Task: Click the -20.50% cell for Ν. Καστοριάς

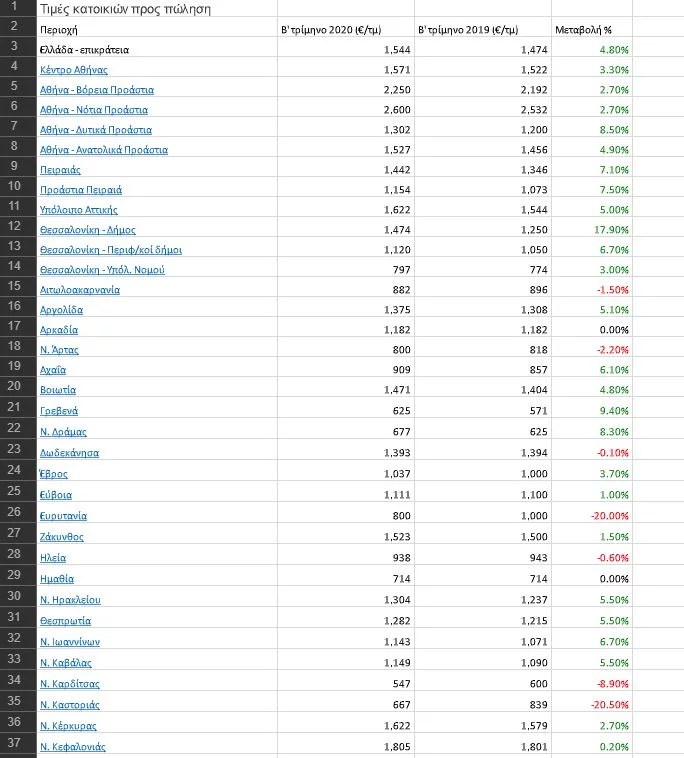Action: pos(607,704)
